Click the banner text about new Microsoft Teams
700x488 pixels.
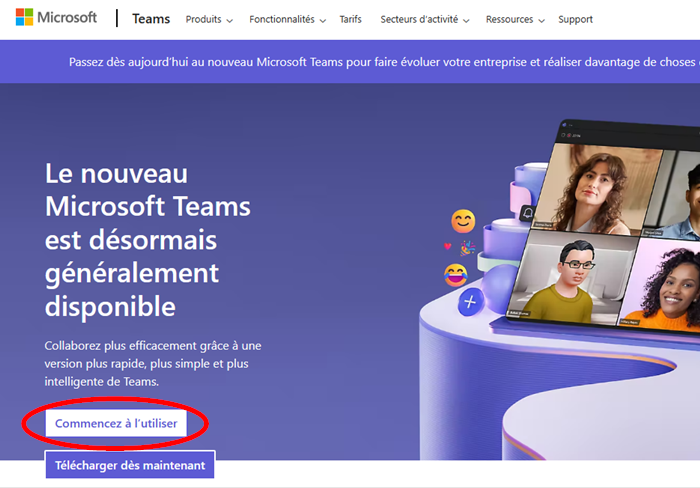pos(384,62)
